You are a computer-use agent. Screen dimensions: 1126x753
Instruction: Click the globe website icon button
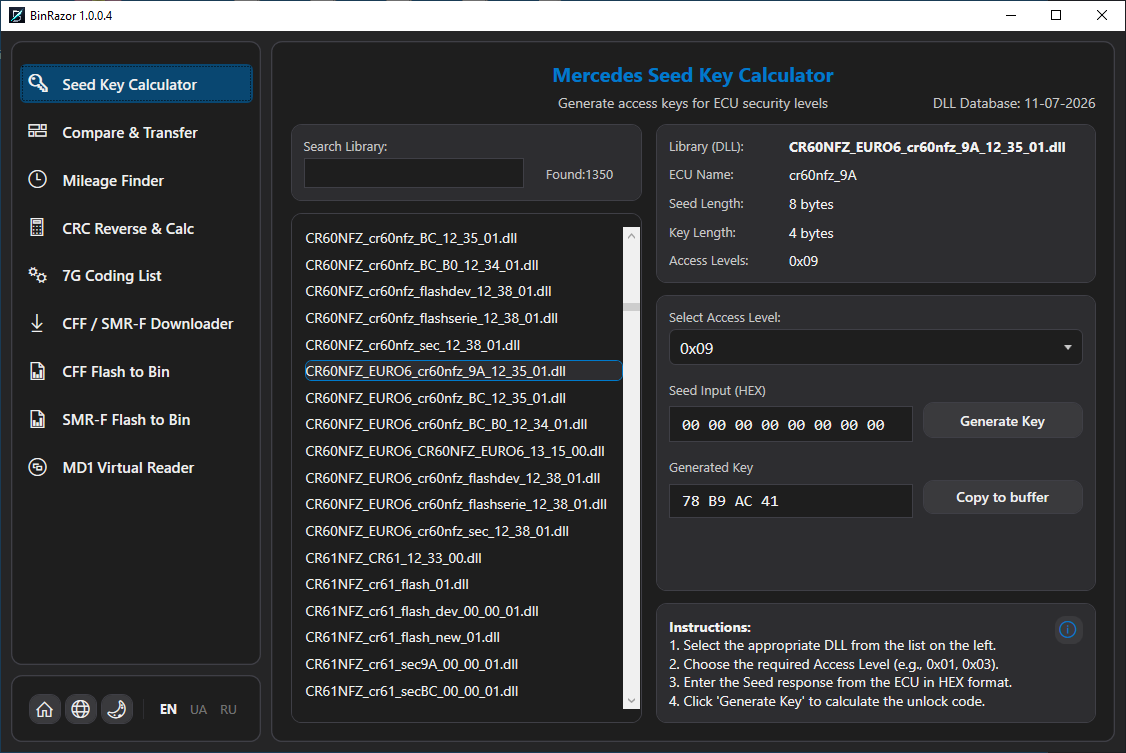(x=80, y=709)
